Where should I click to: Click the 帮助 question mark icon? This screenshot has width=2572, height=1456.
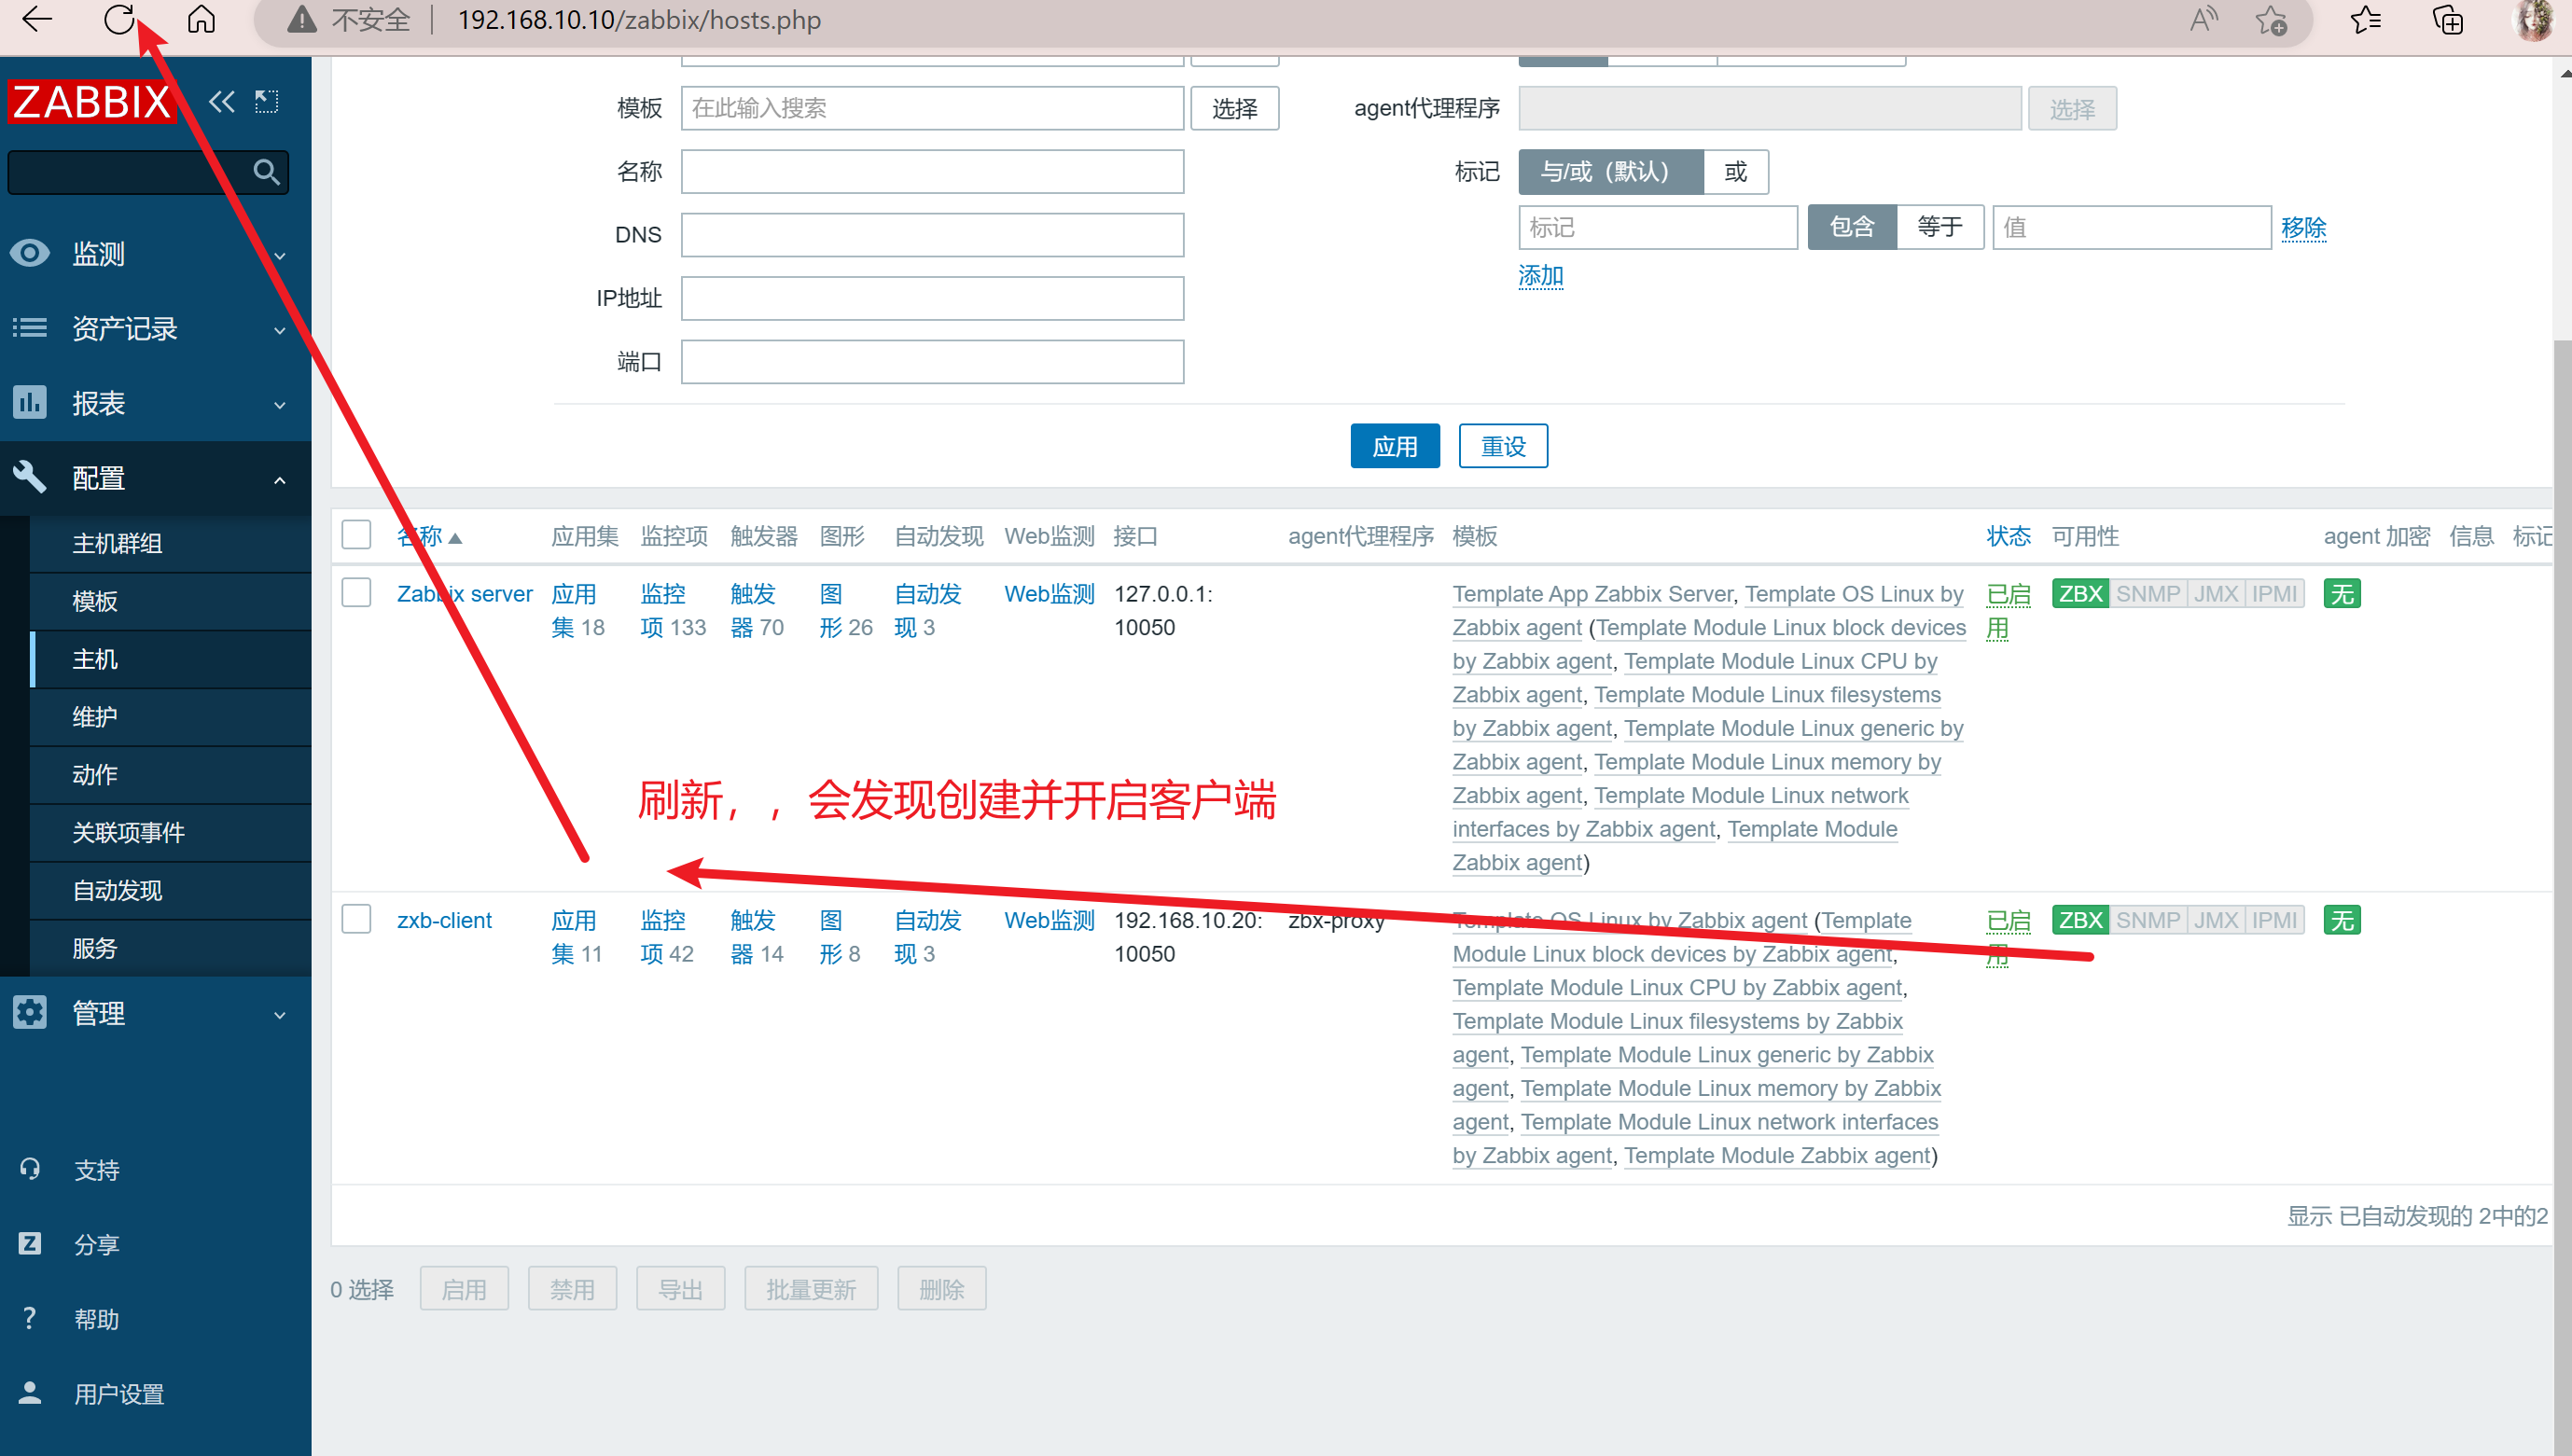tap(30, 1318)
